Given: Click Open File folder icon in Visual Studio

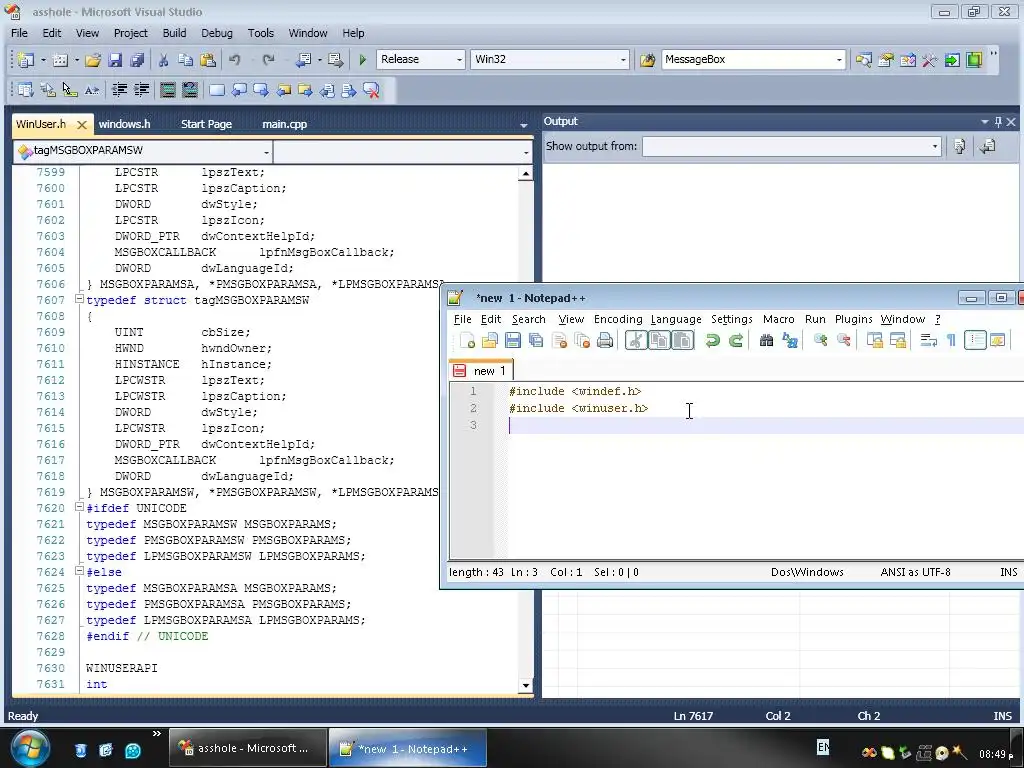Looking at the screenshot, I should click(93, 59).
